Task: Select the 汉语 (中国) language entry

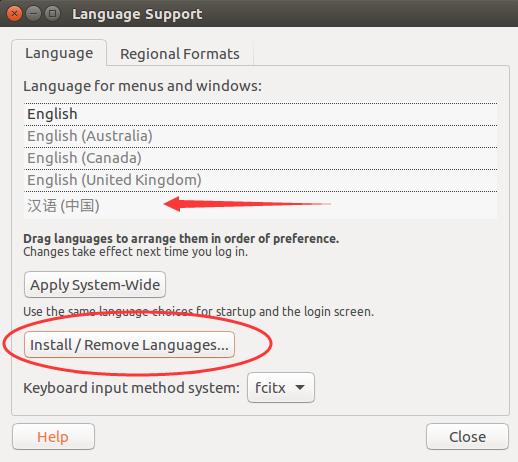Action: (x=261, y=205)
